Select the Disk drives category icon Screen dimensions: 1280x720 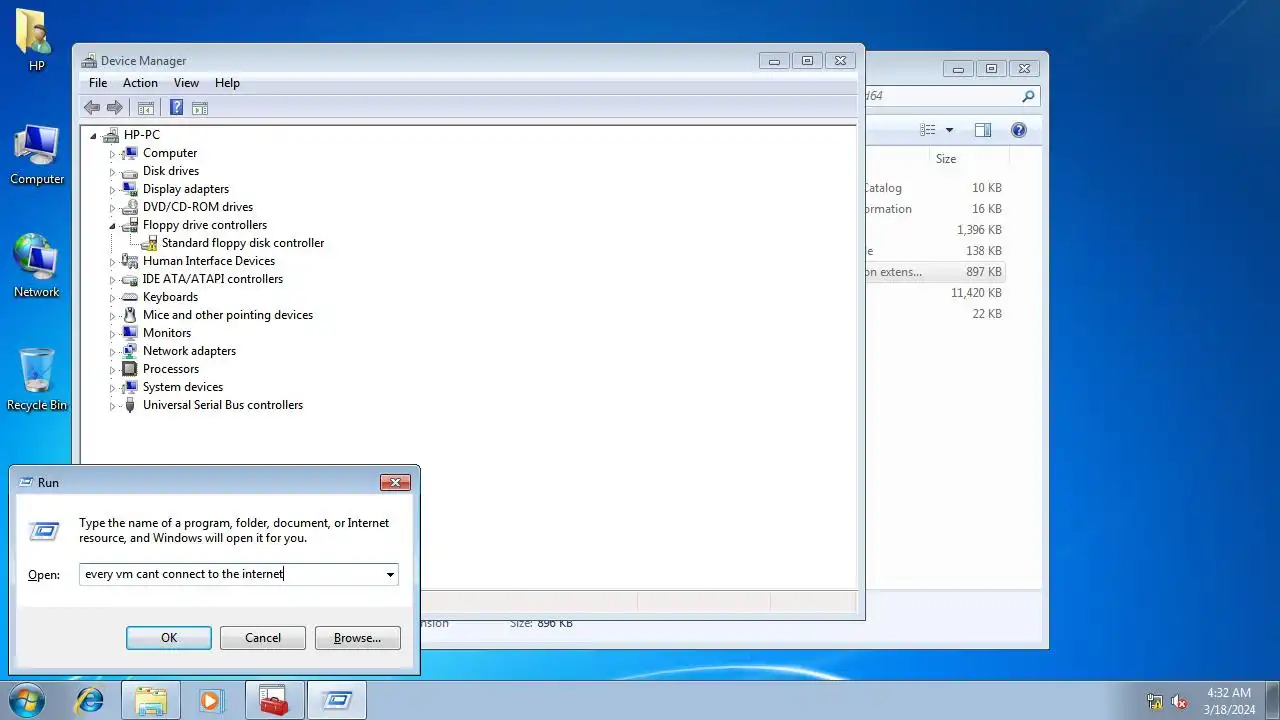pos(129,171)
